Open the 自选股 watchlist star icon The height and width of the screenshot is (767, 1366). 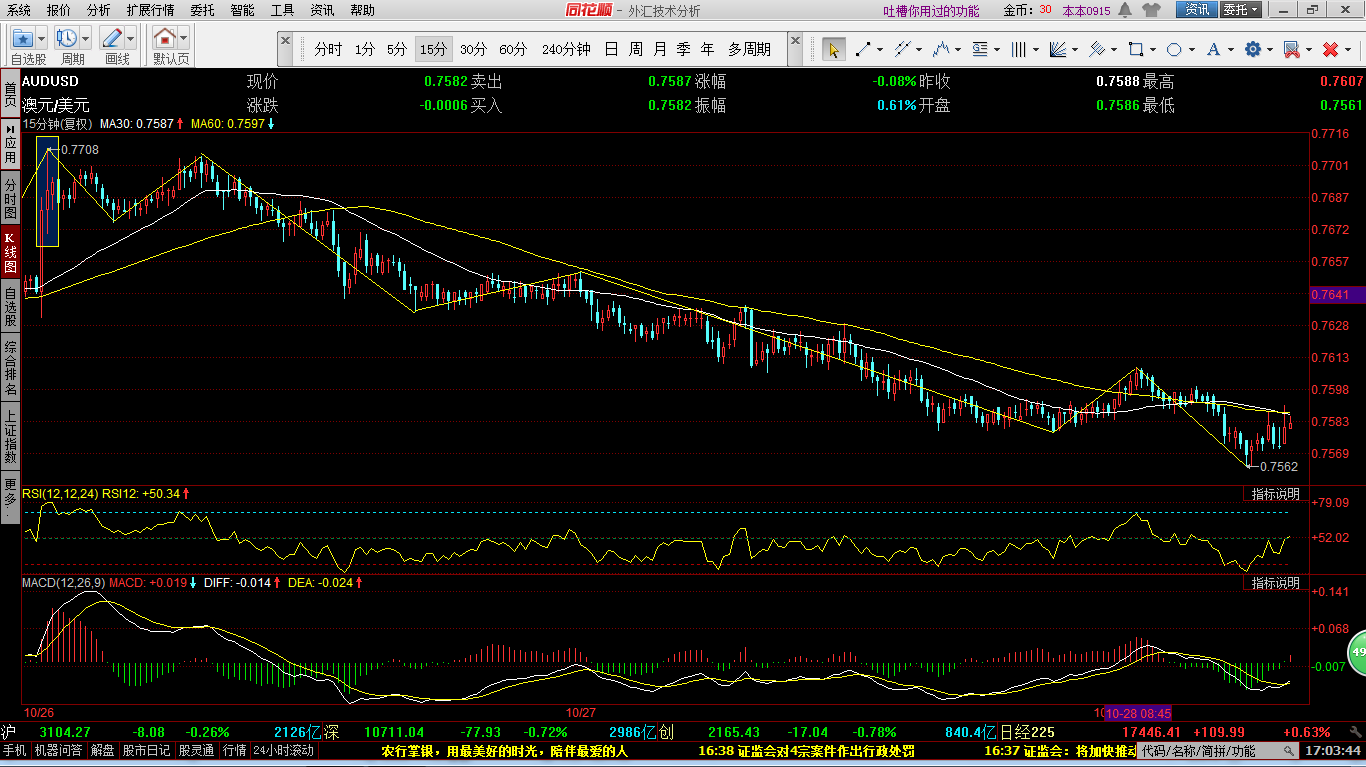point(23,38)
